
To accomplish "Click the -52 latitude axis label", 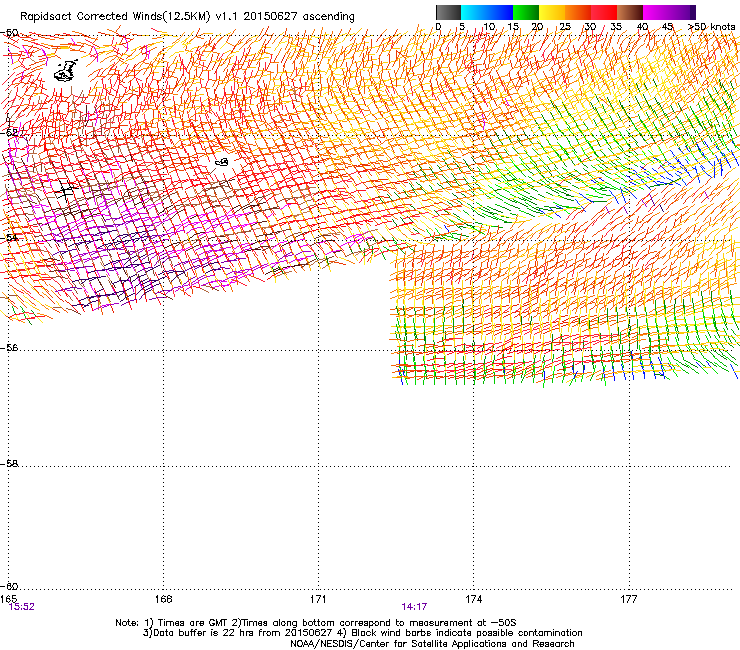I will tap(9, 133).
